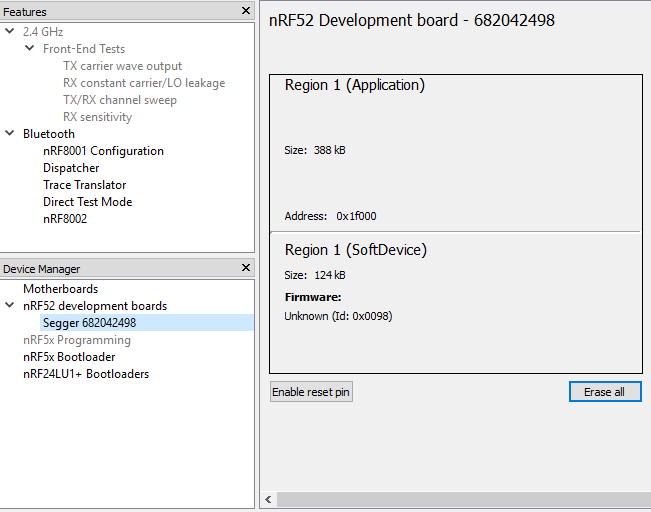Image resolution: width=651 pixels, height=512 pixels.
Task: Click the Bluetooth label
Action: [49, 134]
